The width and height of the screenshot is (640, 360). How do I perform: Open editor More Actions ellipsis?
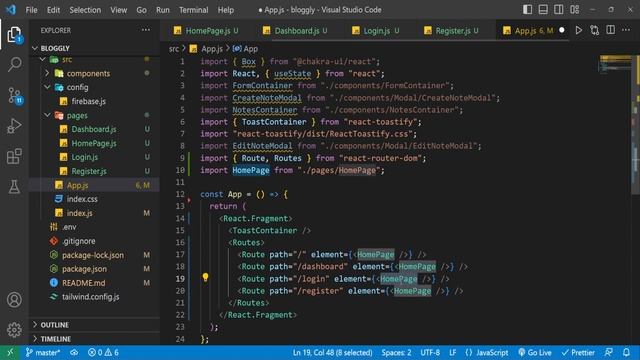(x=626, y=30)
